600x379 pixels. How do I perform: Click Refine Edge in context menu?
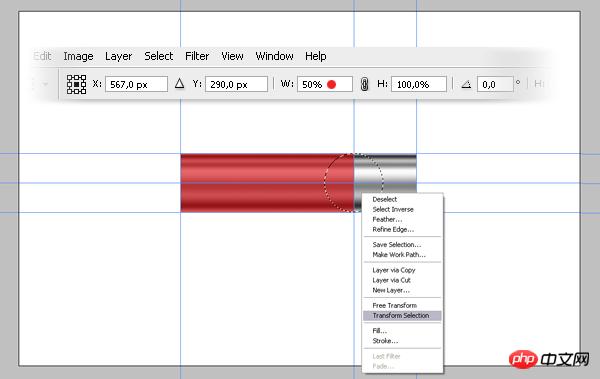(393, 230)
